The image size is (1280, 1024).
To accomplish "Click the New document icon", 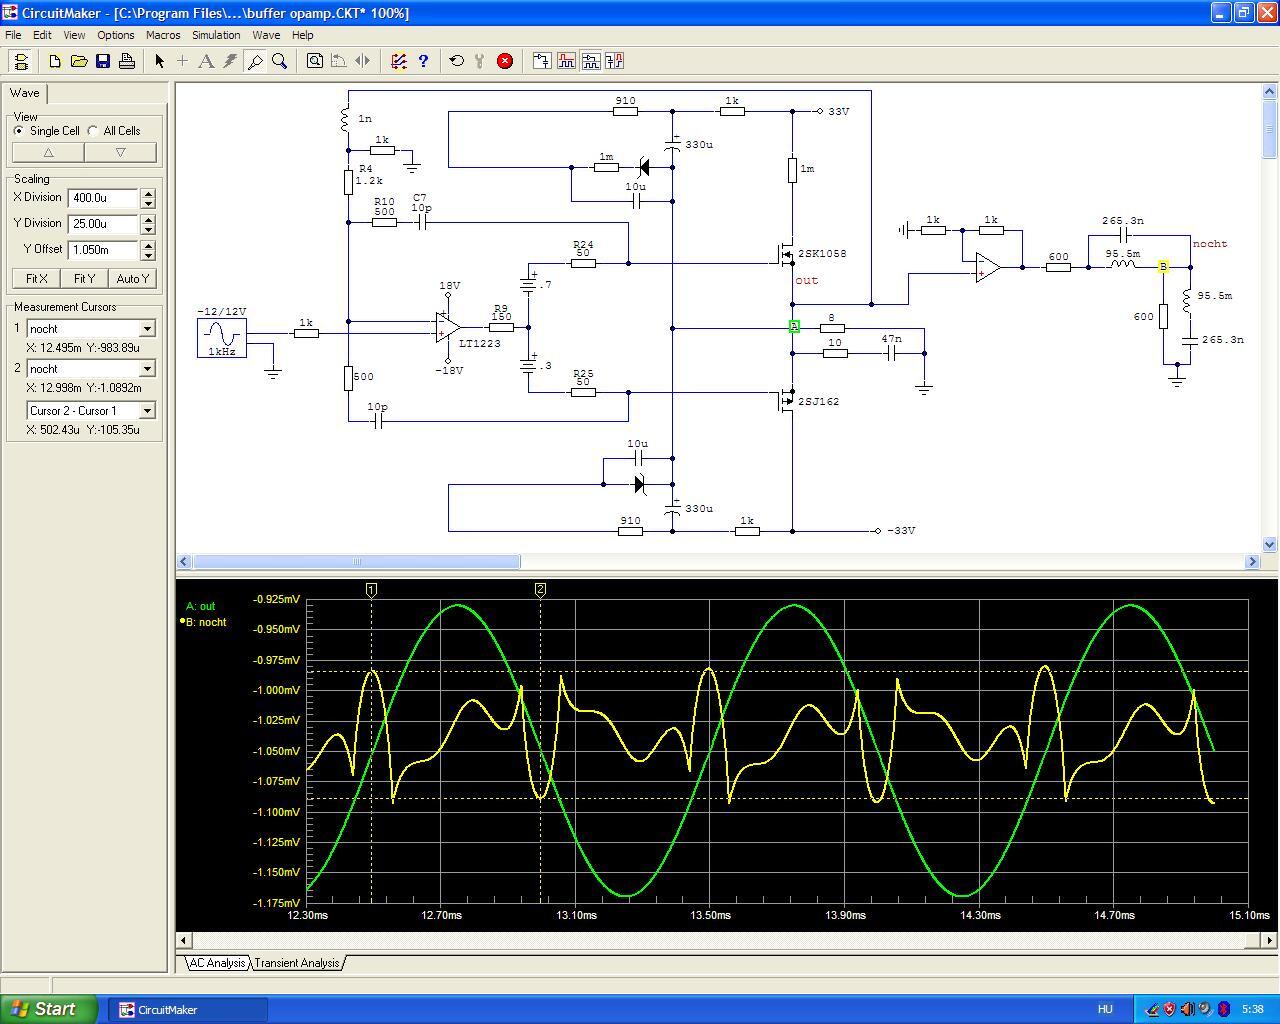I will pyautogui.click(x=55, y=61).
